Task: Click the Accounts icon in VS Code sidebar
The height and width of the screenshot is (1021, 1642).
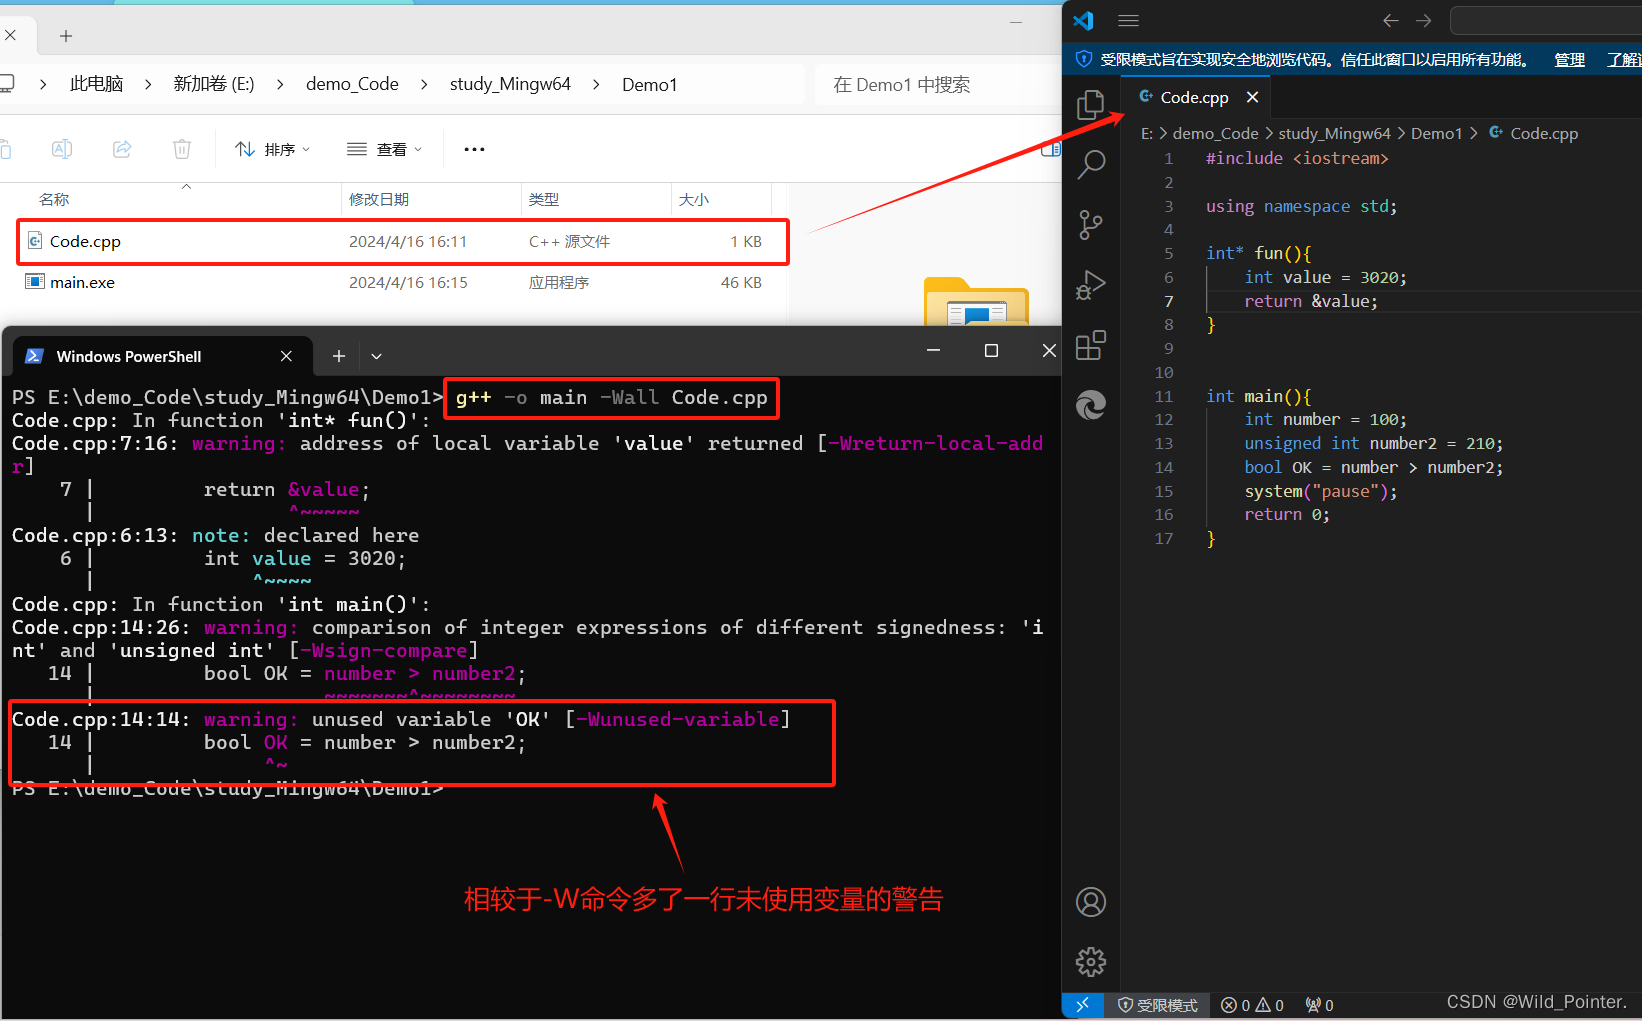Action: coord(1090,901)
